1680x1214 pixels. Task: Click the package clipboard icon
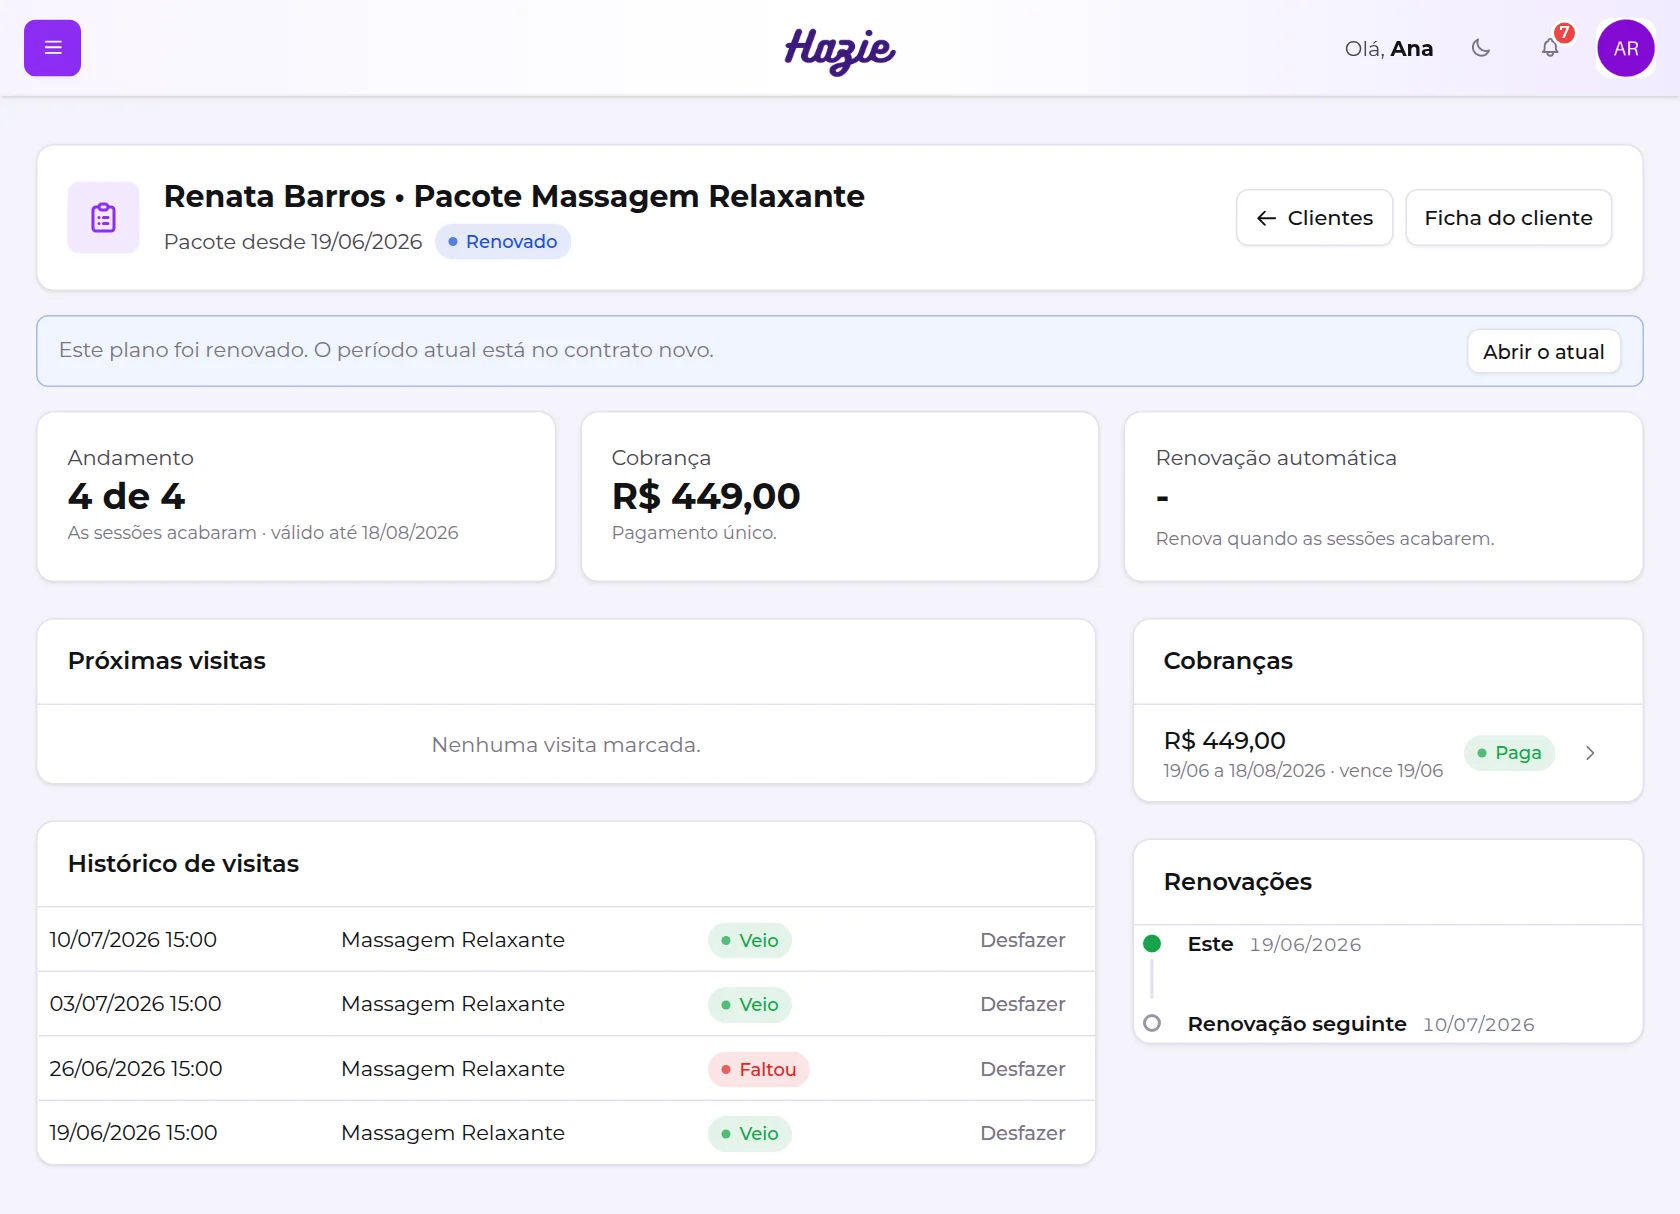104,217
